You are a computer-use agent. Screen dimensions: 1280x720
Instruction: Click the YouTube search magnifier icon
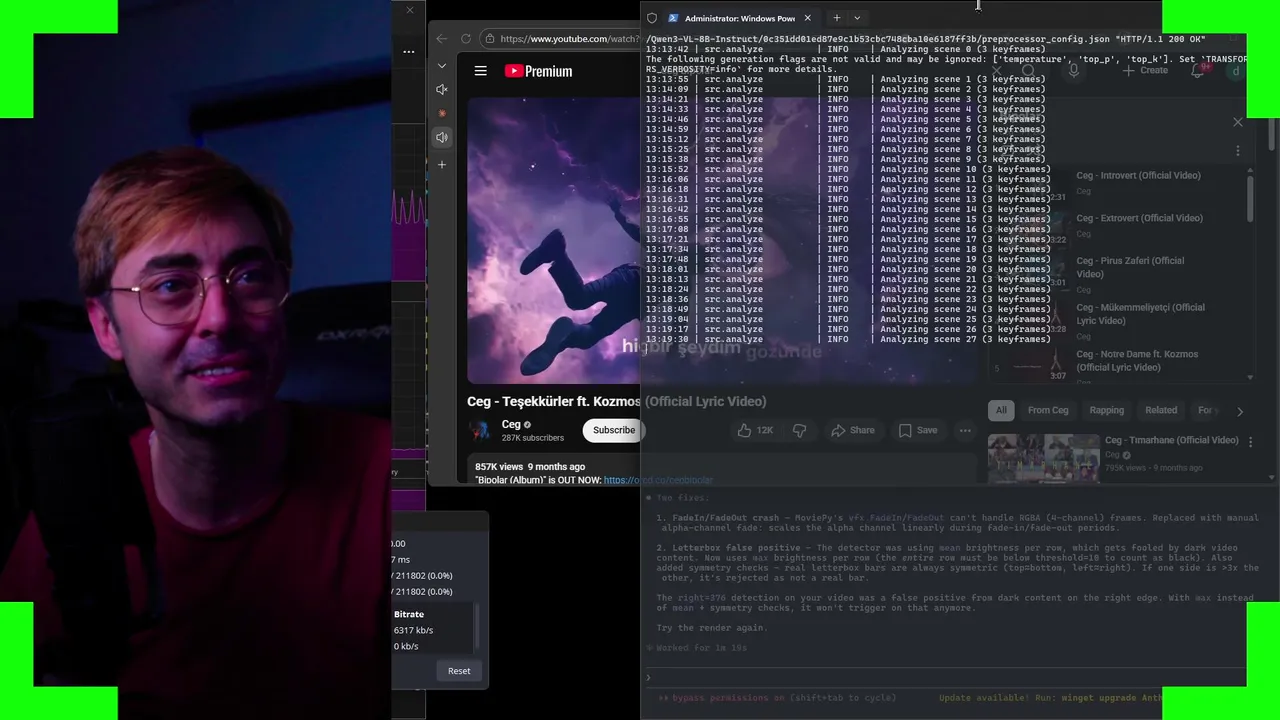click(1028, 70)
